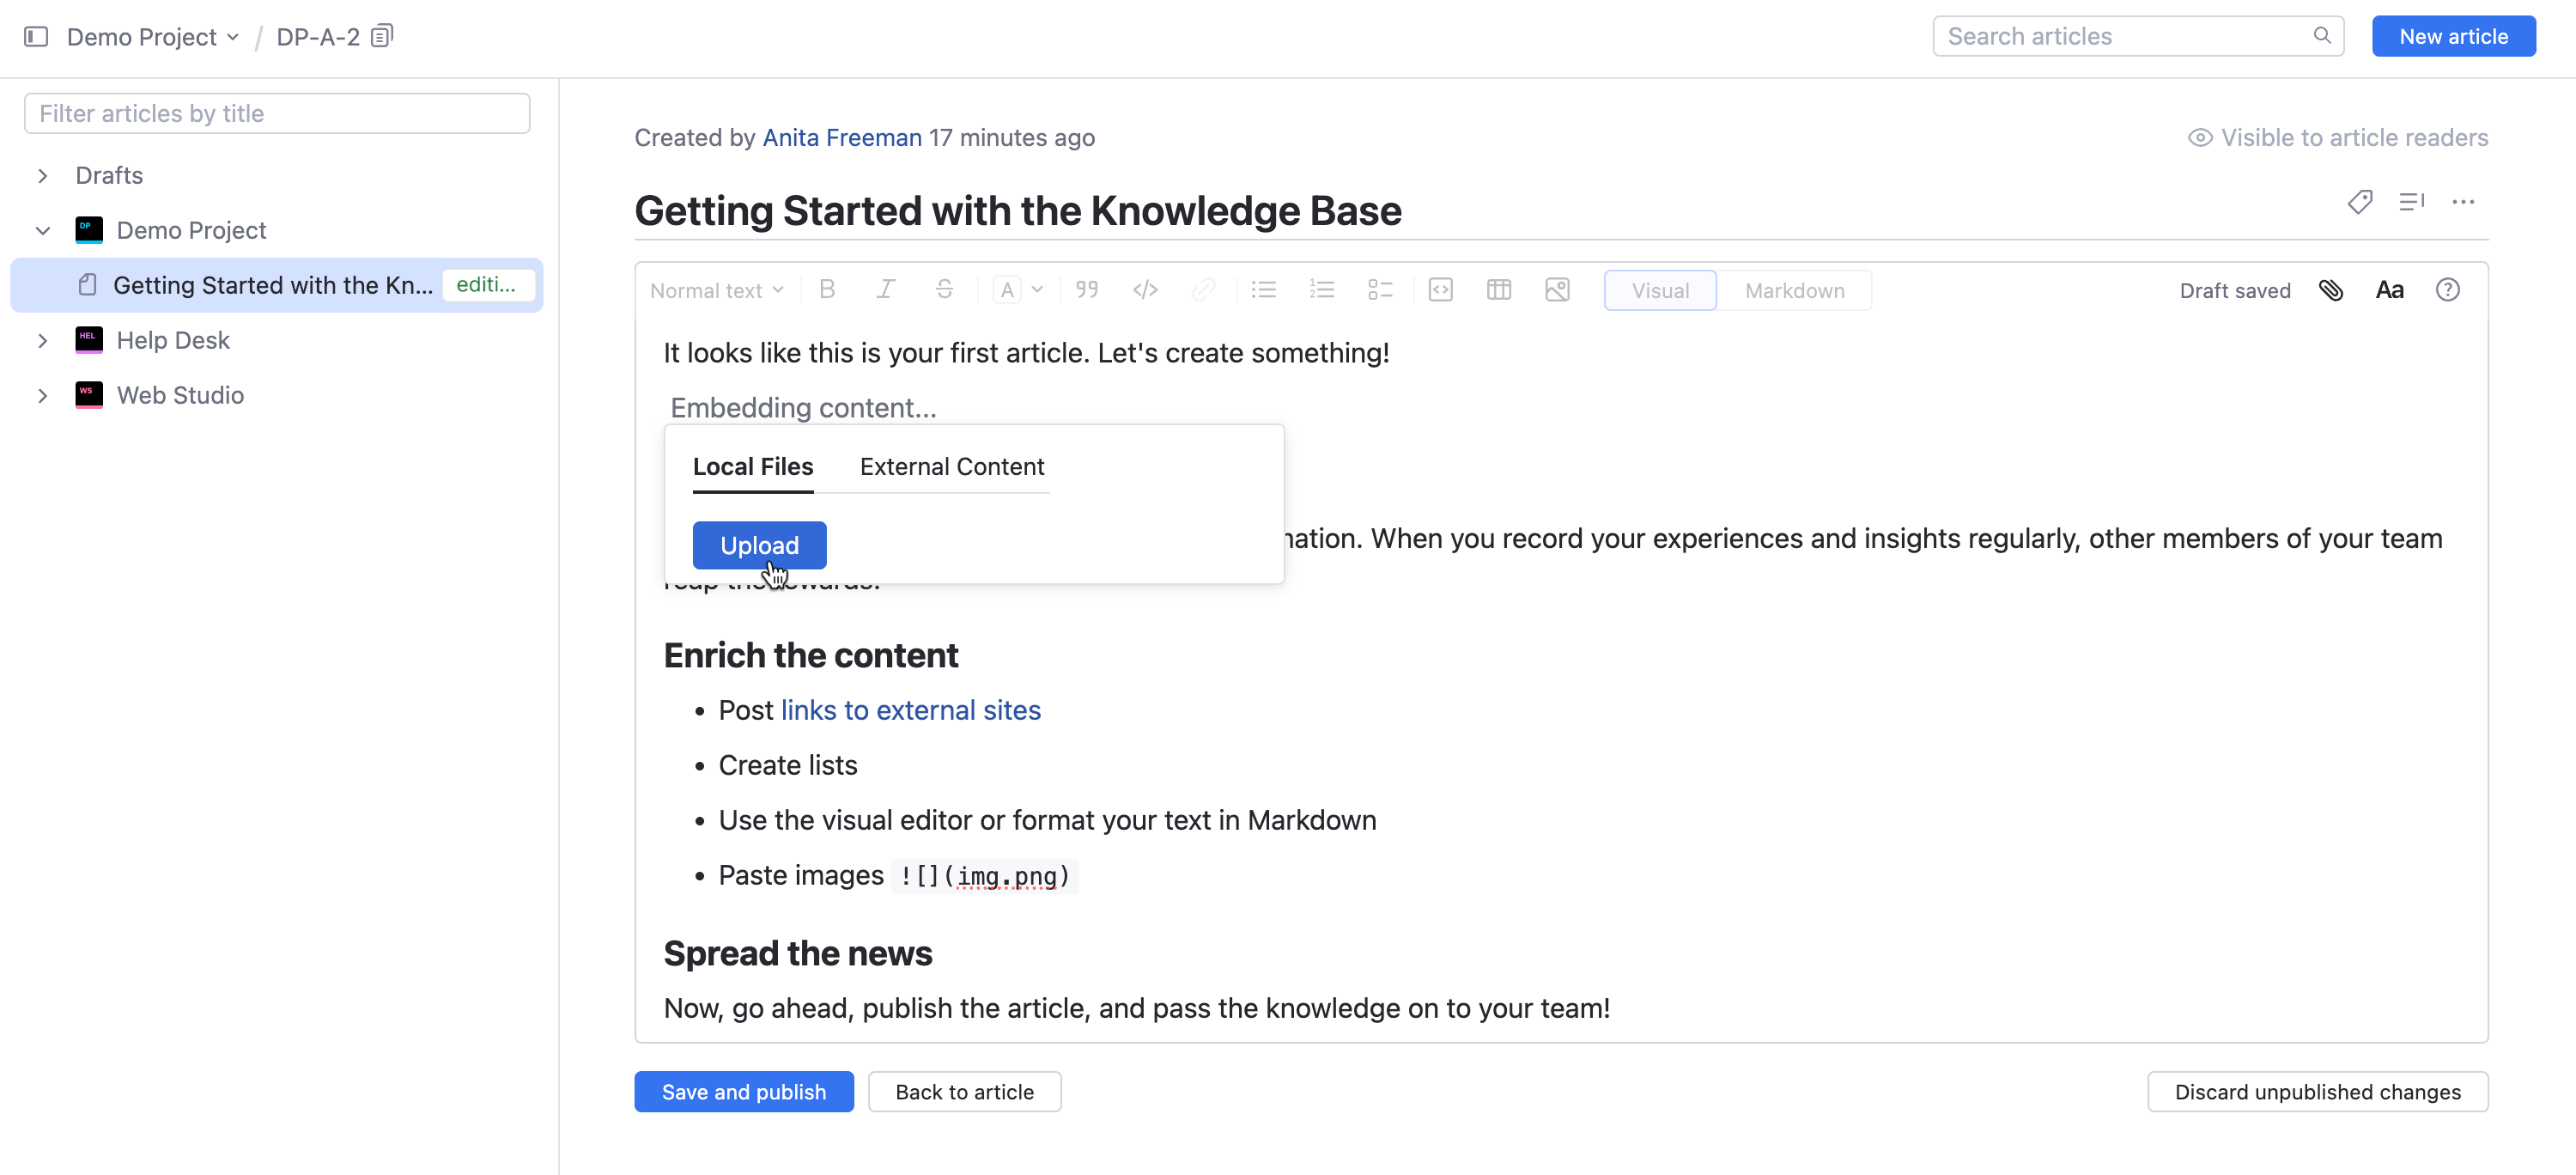Screen dimensions: 2576x1175
Task: Collapse the Demo Project tree node
Action: click(x=43, y=230)
